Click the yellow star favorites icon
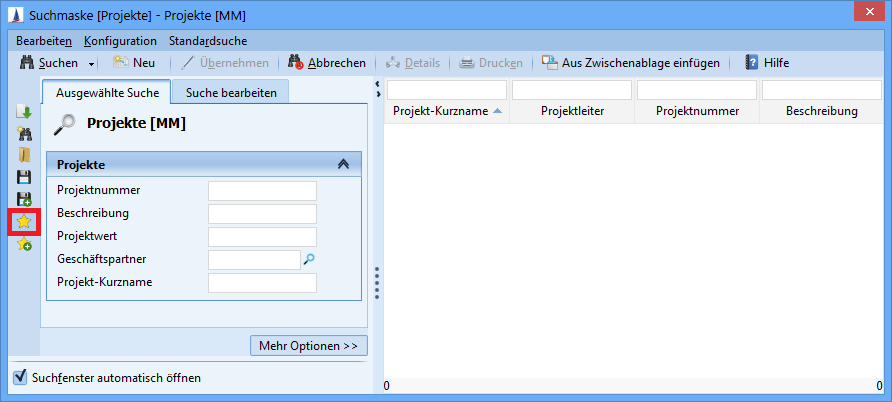Screen dimensions: 892x402 coord(24,221)
